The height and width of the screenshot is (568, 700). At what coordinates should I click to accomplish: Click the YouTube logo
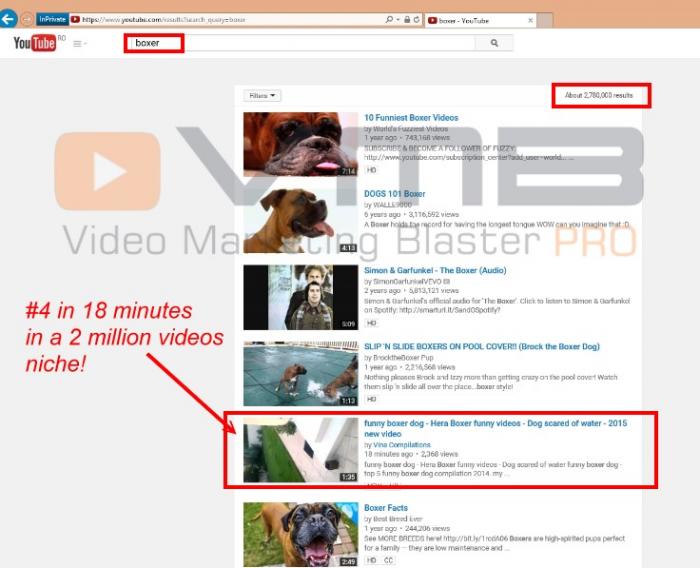click(x=35, y=43)
